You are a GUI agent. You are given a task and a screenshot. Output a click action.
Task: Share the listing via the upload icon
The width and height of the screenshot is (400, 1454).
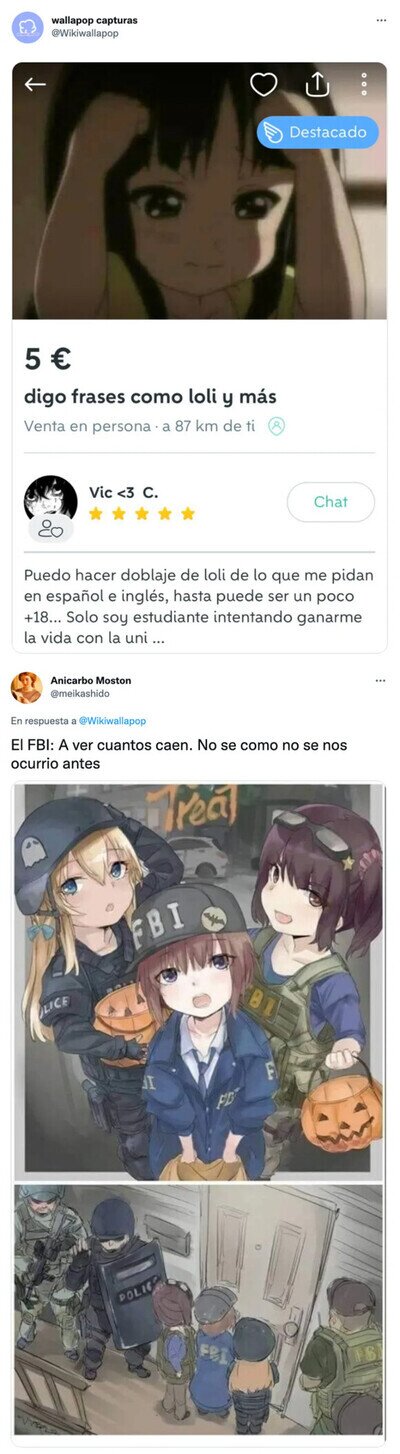tap(317, 84)
